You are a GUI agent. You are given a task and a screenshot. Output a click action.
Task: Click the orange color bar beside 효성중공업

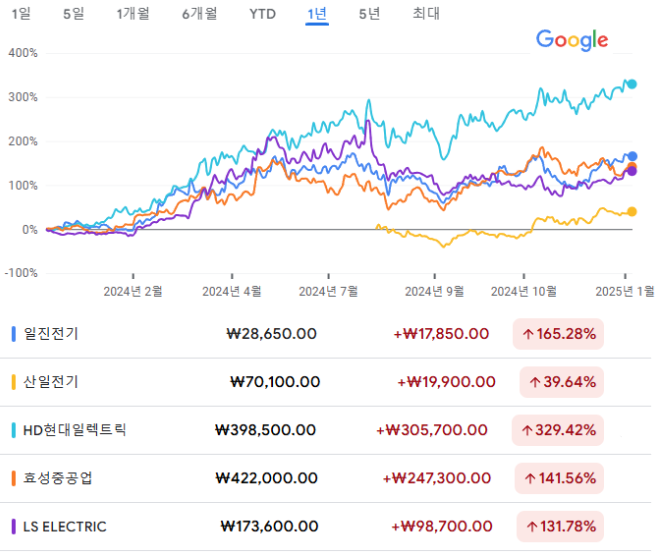click(13, 478)
